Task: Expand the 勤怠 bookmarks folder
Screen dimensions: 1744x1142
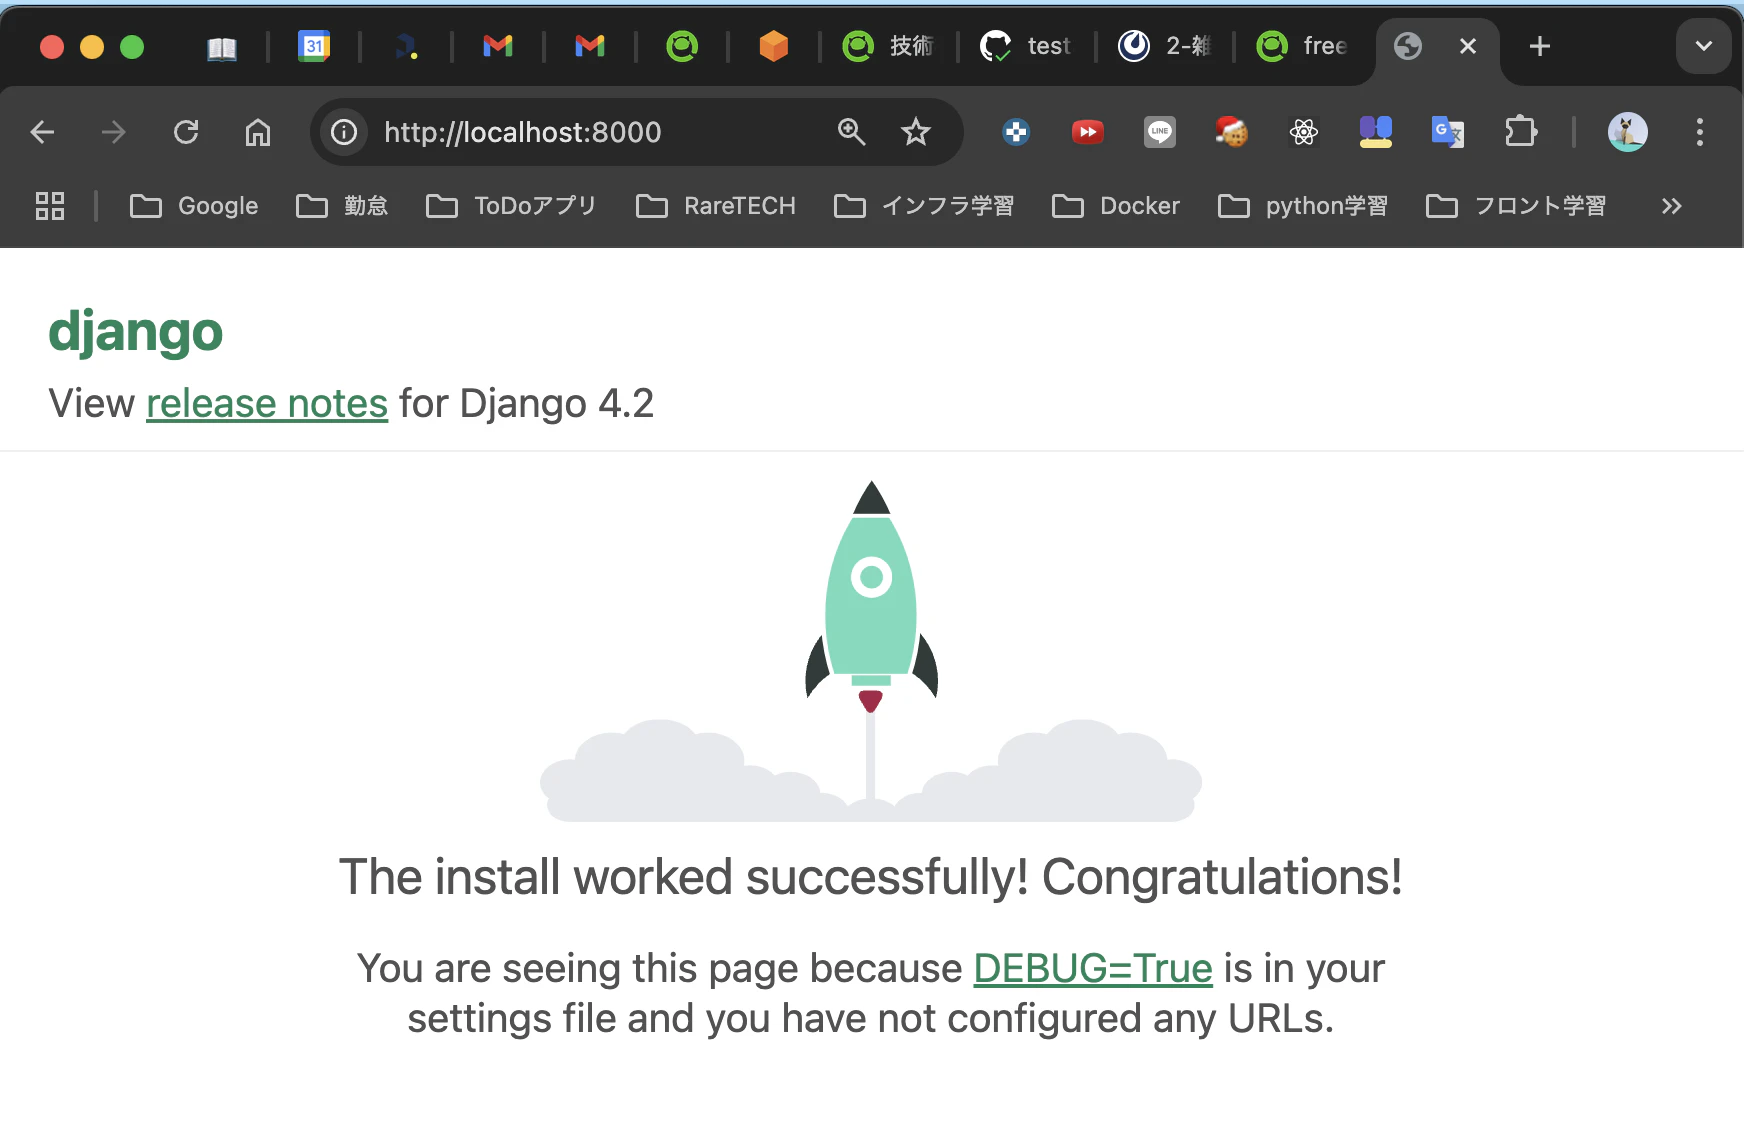Action: pyautogui.click(x=342, y=206)
